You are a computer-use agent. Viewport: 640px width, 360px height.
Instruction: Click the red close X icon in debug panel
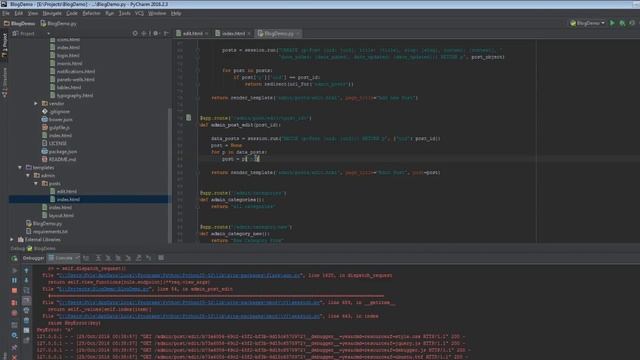[x=14, y=357]
